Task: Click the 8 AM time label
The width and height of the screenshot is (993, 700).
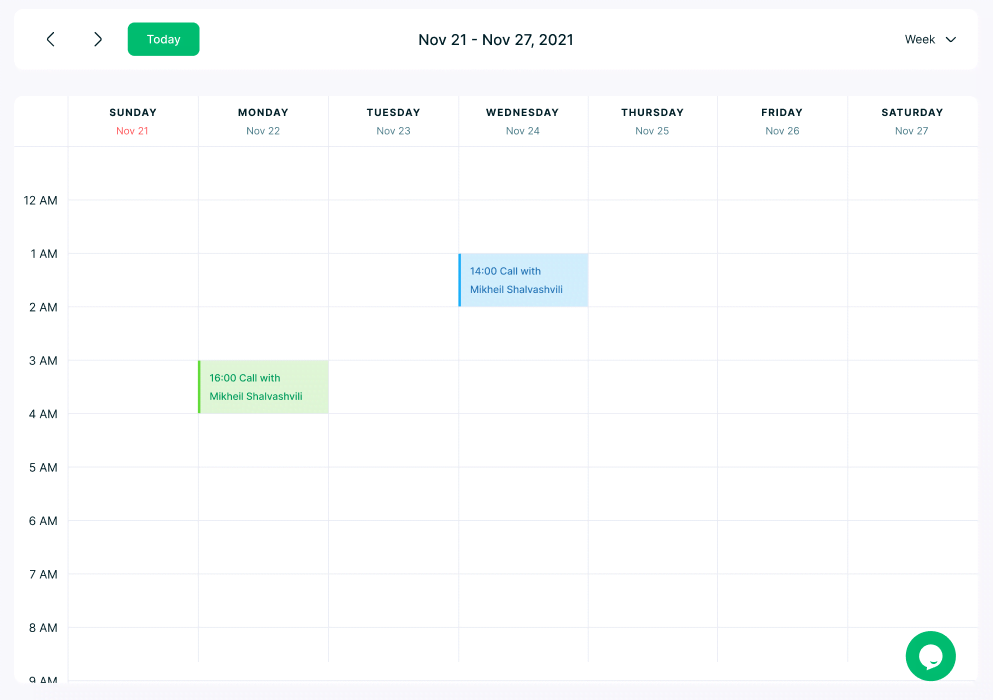Action: click(43, 628)
